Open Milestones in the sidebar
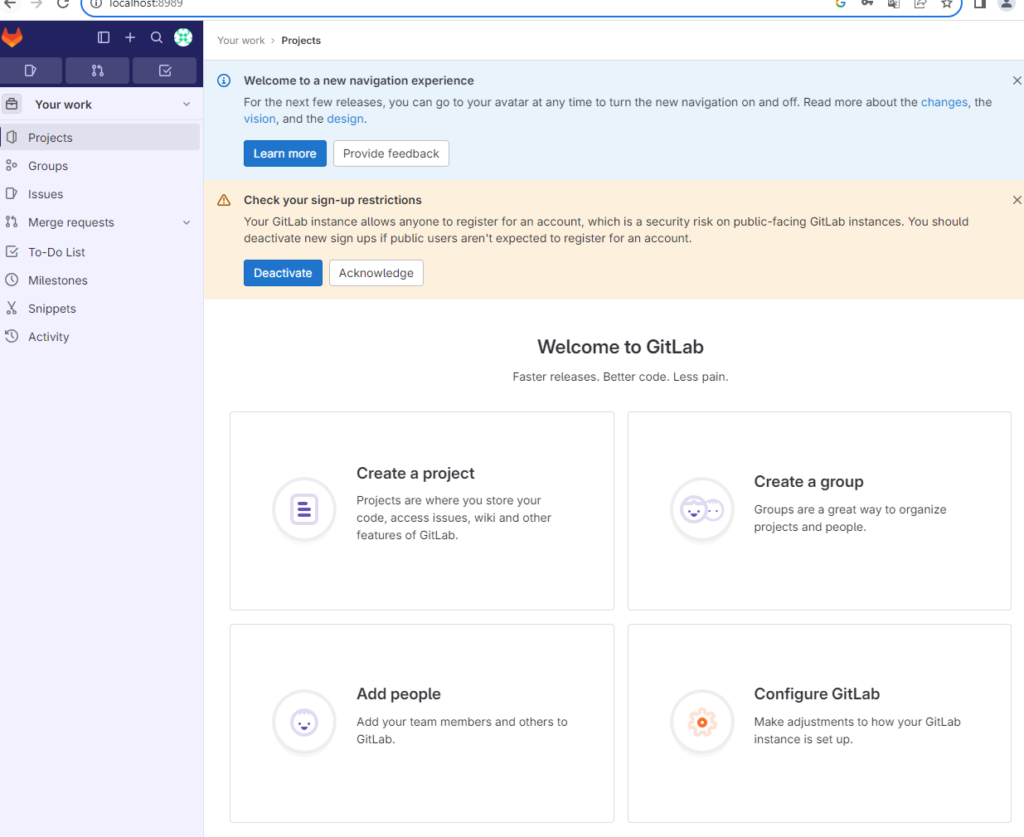Viewport: 1024px width, 837px height. [57, 281]
